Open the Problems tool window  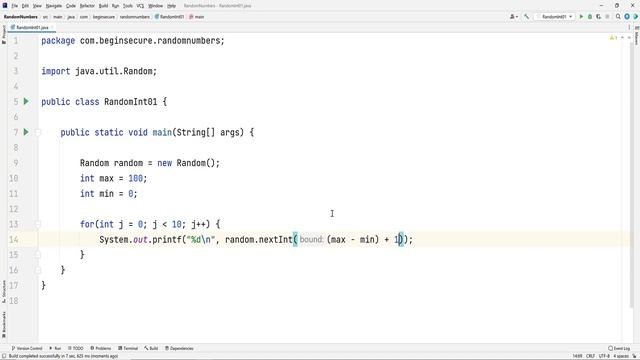coord(101,348)
